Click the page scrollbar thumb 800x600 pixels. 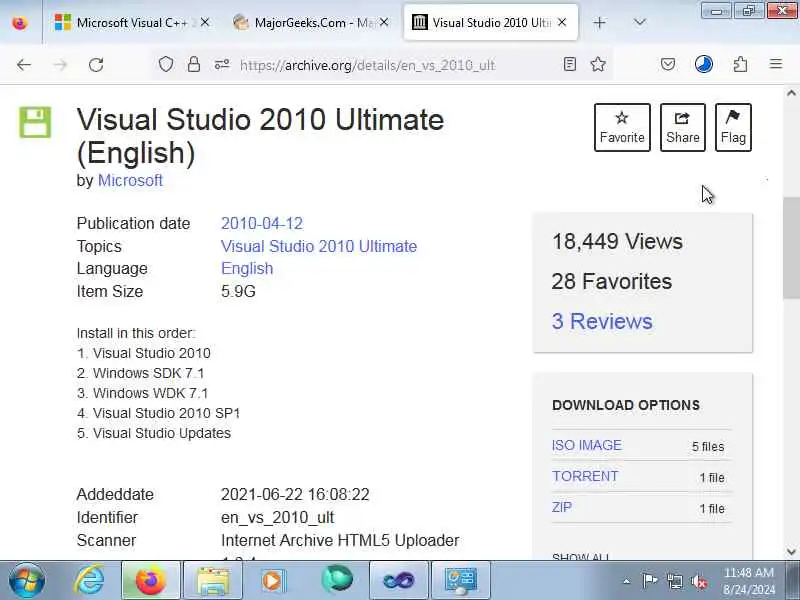tap(791, 247)
